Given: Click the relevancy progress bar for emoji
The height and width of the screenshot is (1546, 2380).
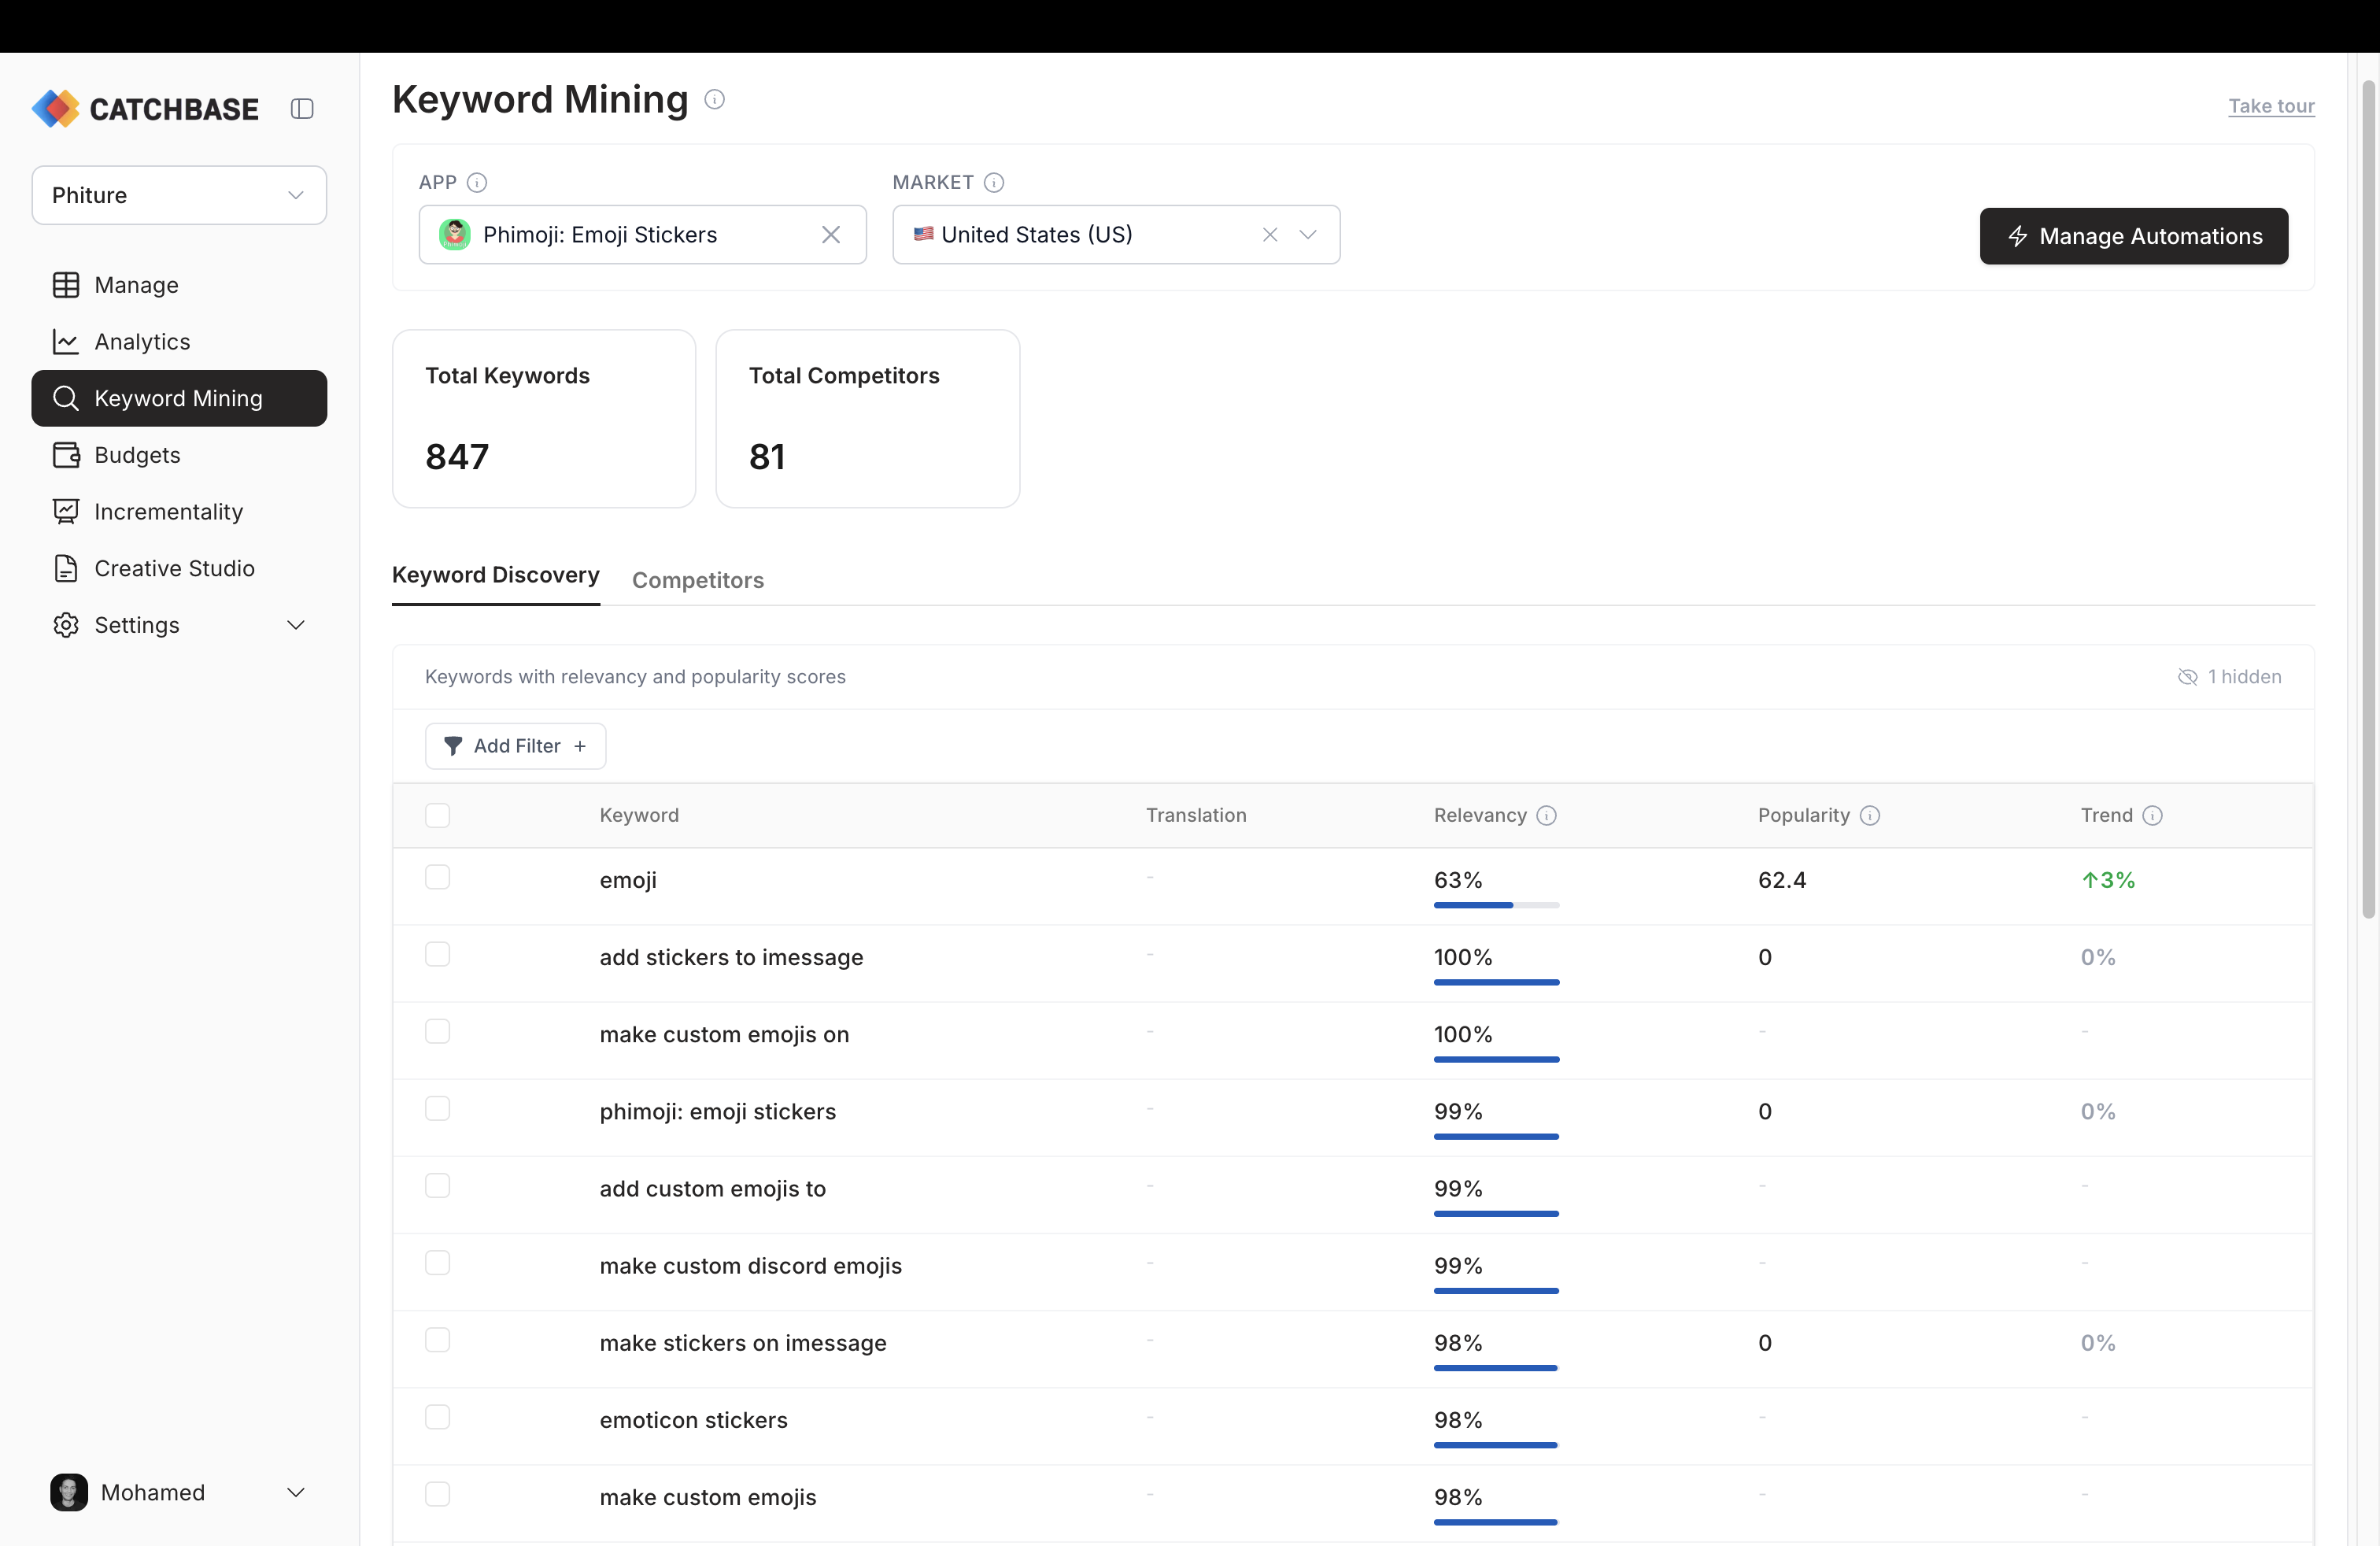Looking at the screenshot, I should (x=1495, y=905).
